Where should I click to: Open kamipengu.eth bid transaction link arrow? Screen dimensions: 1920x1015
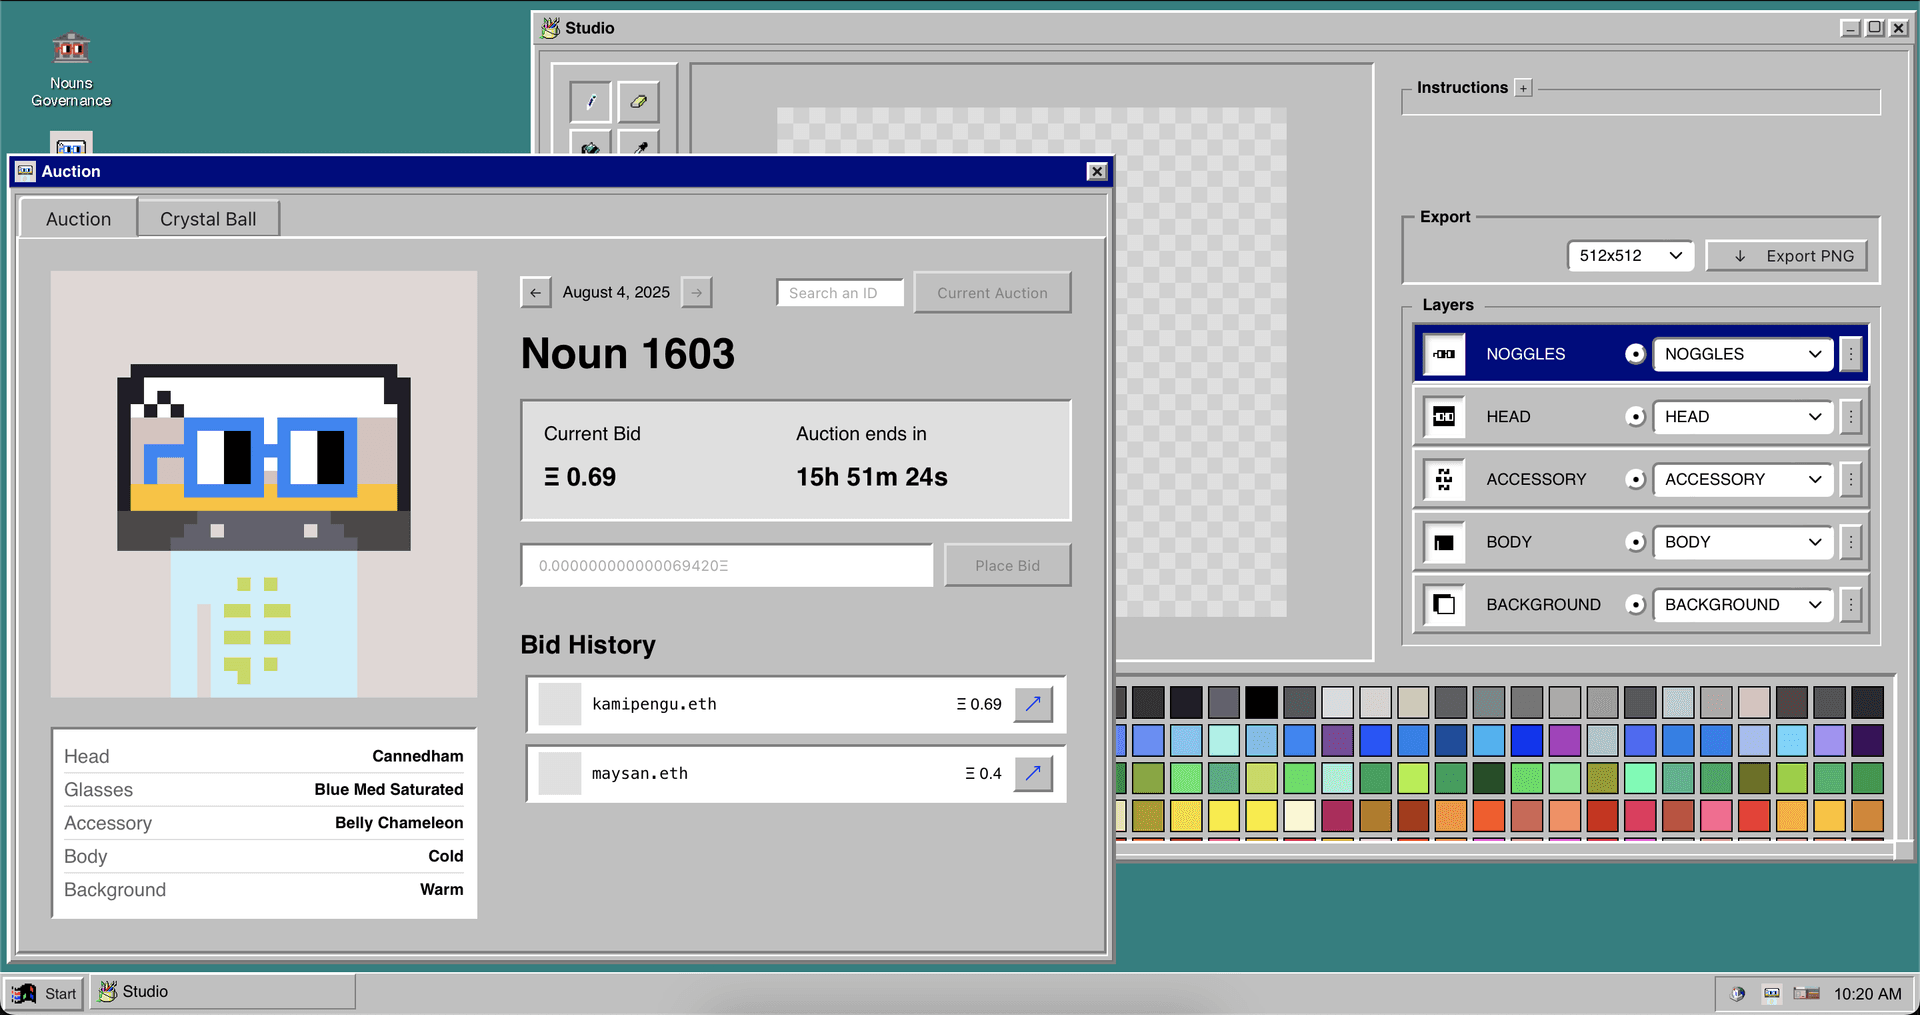(x=1033, y=704)
